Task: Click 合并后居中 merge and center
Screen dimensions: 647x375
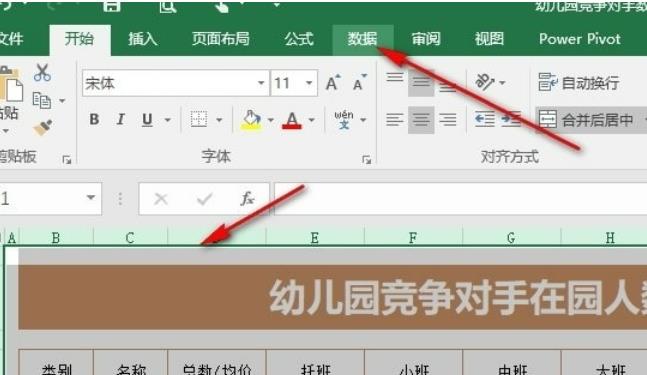Action: click(586, 120)
